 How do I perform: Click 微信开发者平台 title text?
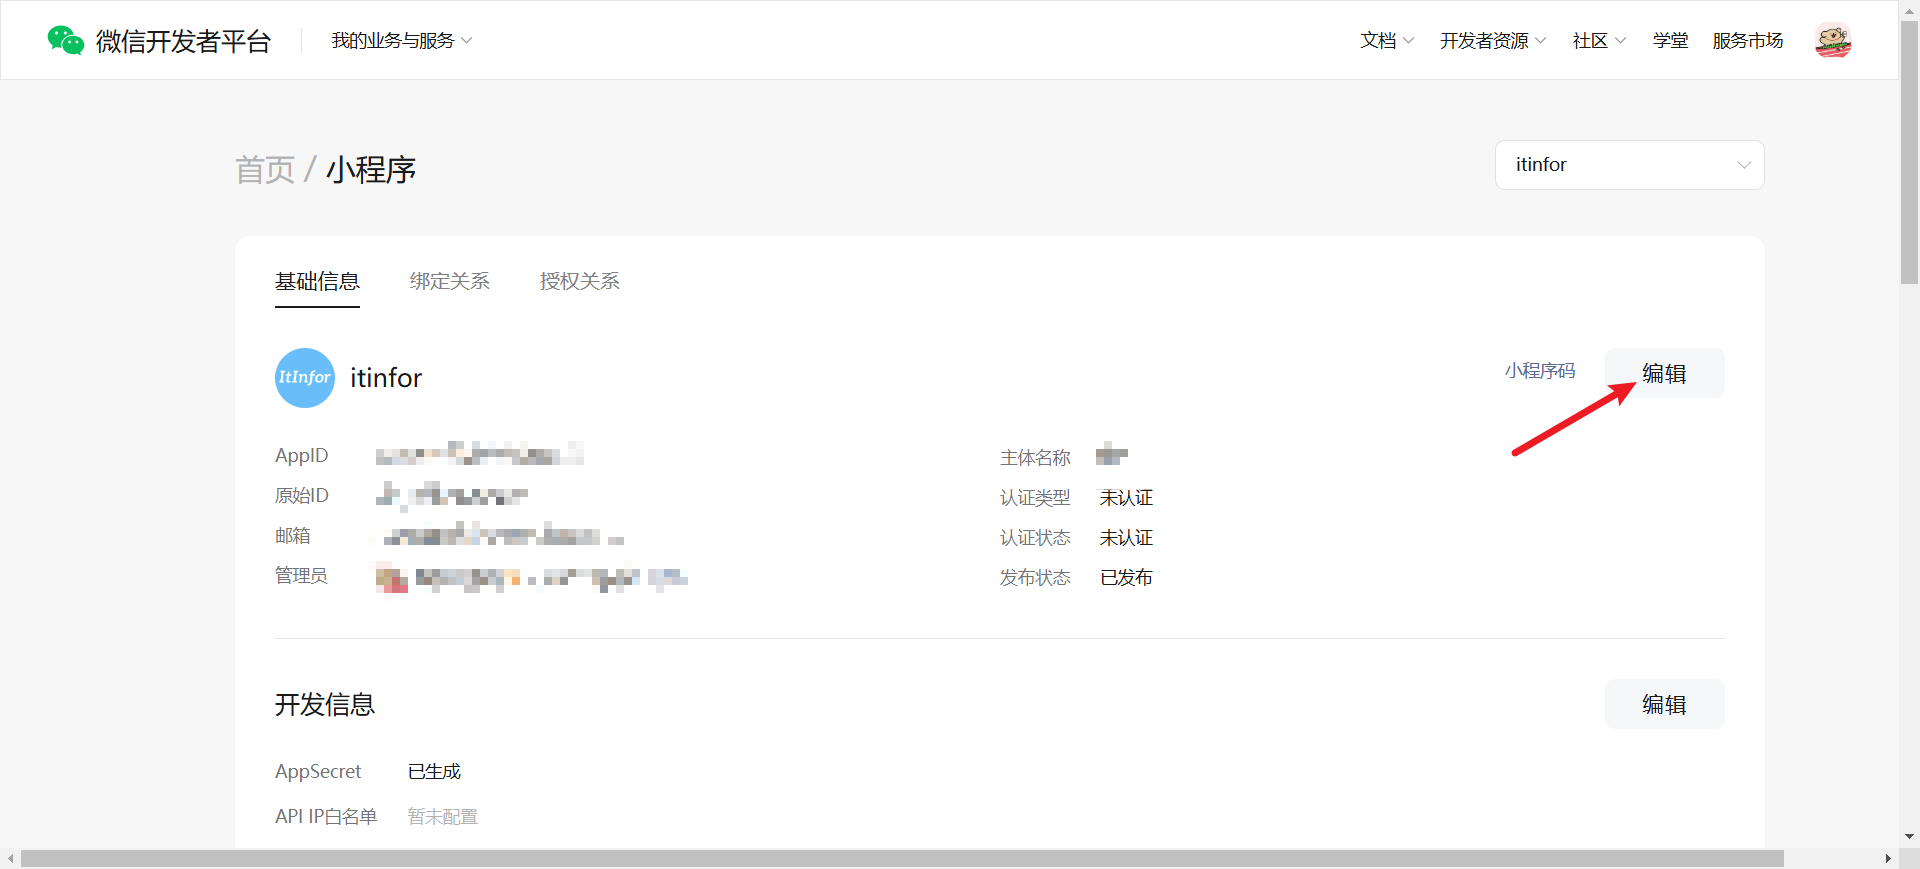tap(183, 41)
